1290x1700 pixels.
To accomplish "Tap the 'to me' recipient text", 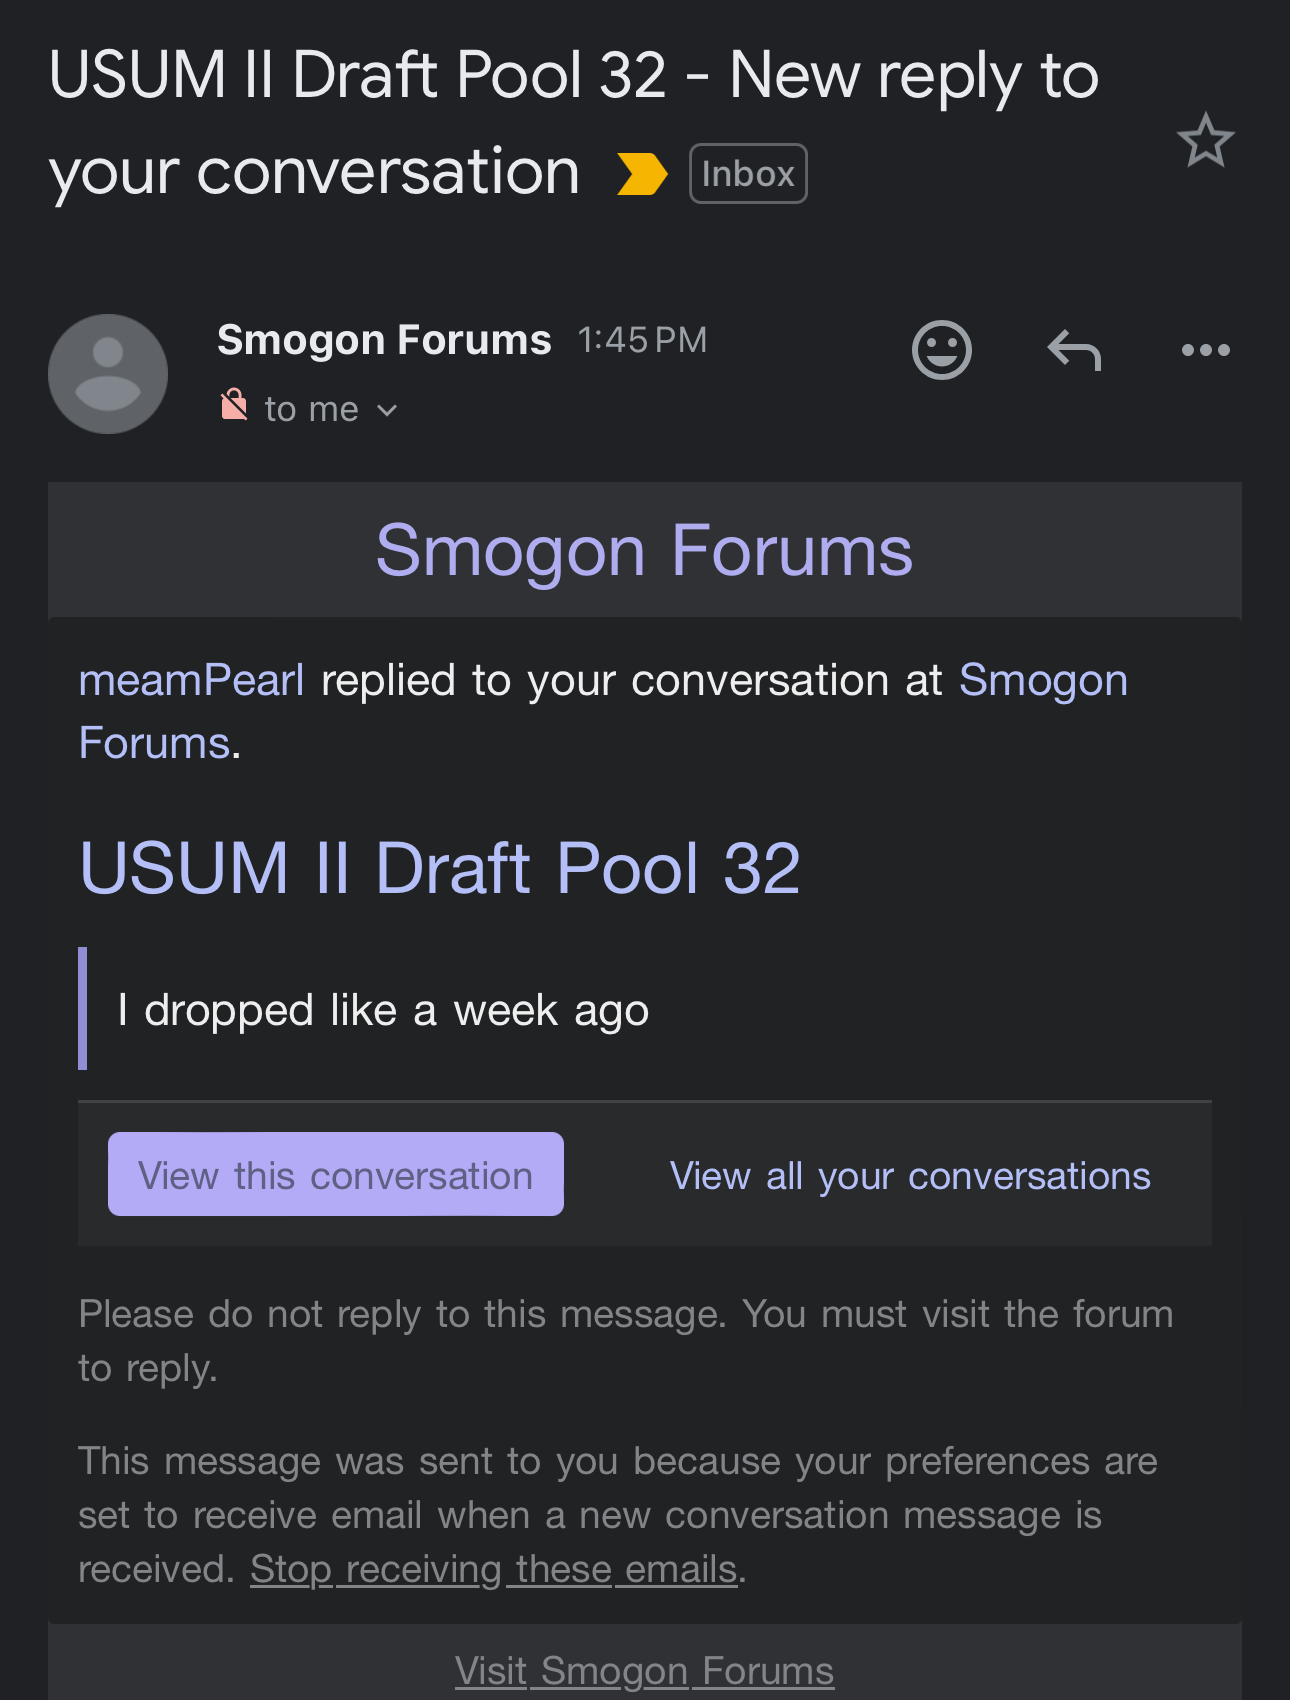I will click(x=311, y=409).
